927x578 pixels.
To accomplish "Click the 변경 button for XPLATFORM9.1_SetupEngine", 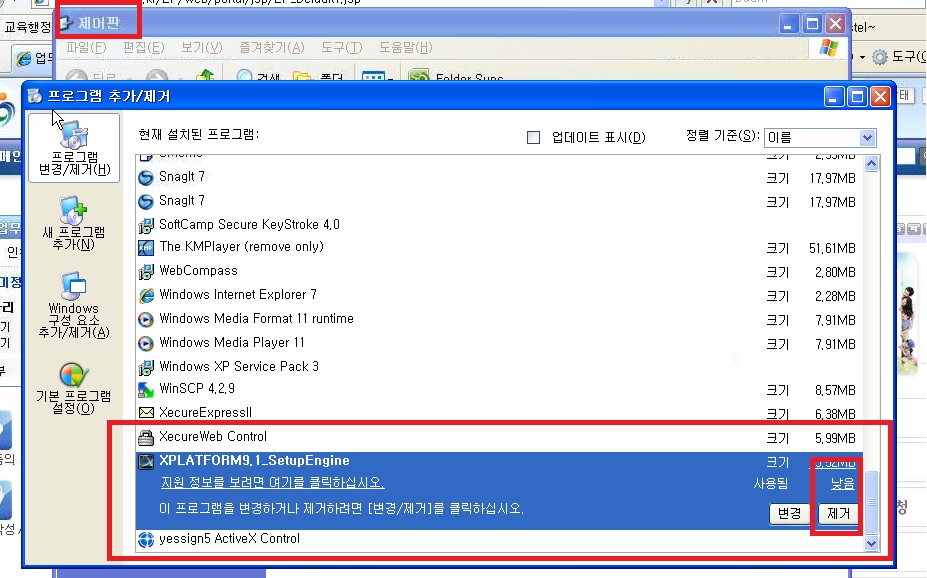I will (789, 514).
